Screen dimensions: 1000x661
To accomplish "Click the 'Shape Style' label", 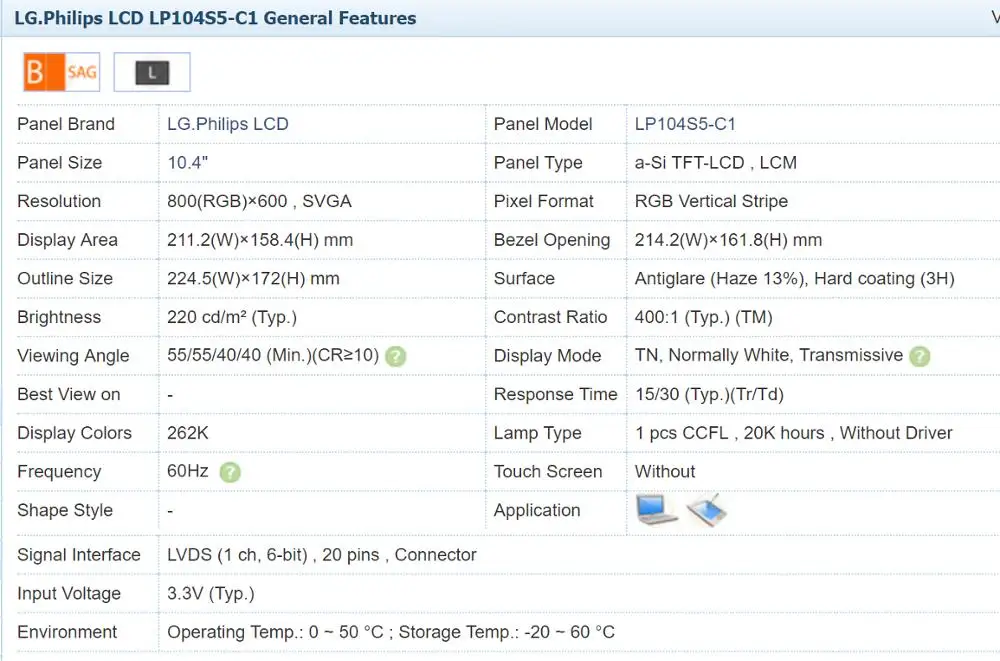I will [64, 510].
